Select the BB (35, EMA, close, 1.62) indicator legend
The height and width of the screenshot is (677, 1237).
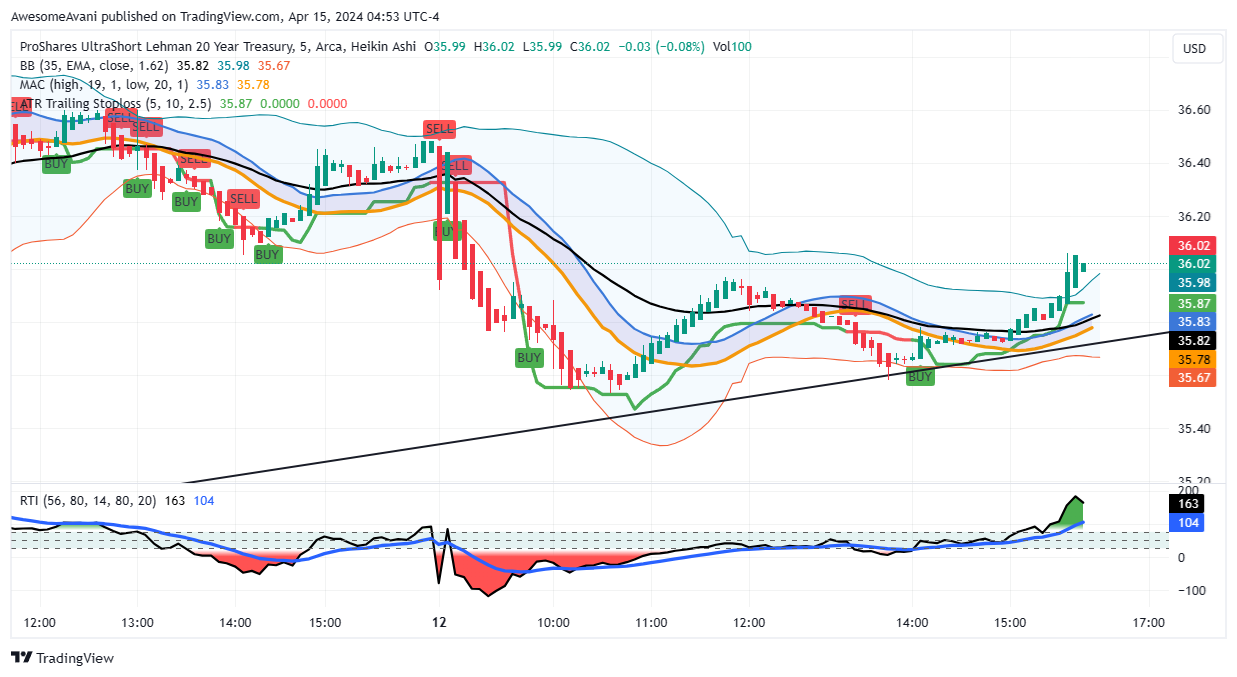tap(95, 66)
